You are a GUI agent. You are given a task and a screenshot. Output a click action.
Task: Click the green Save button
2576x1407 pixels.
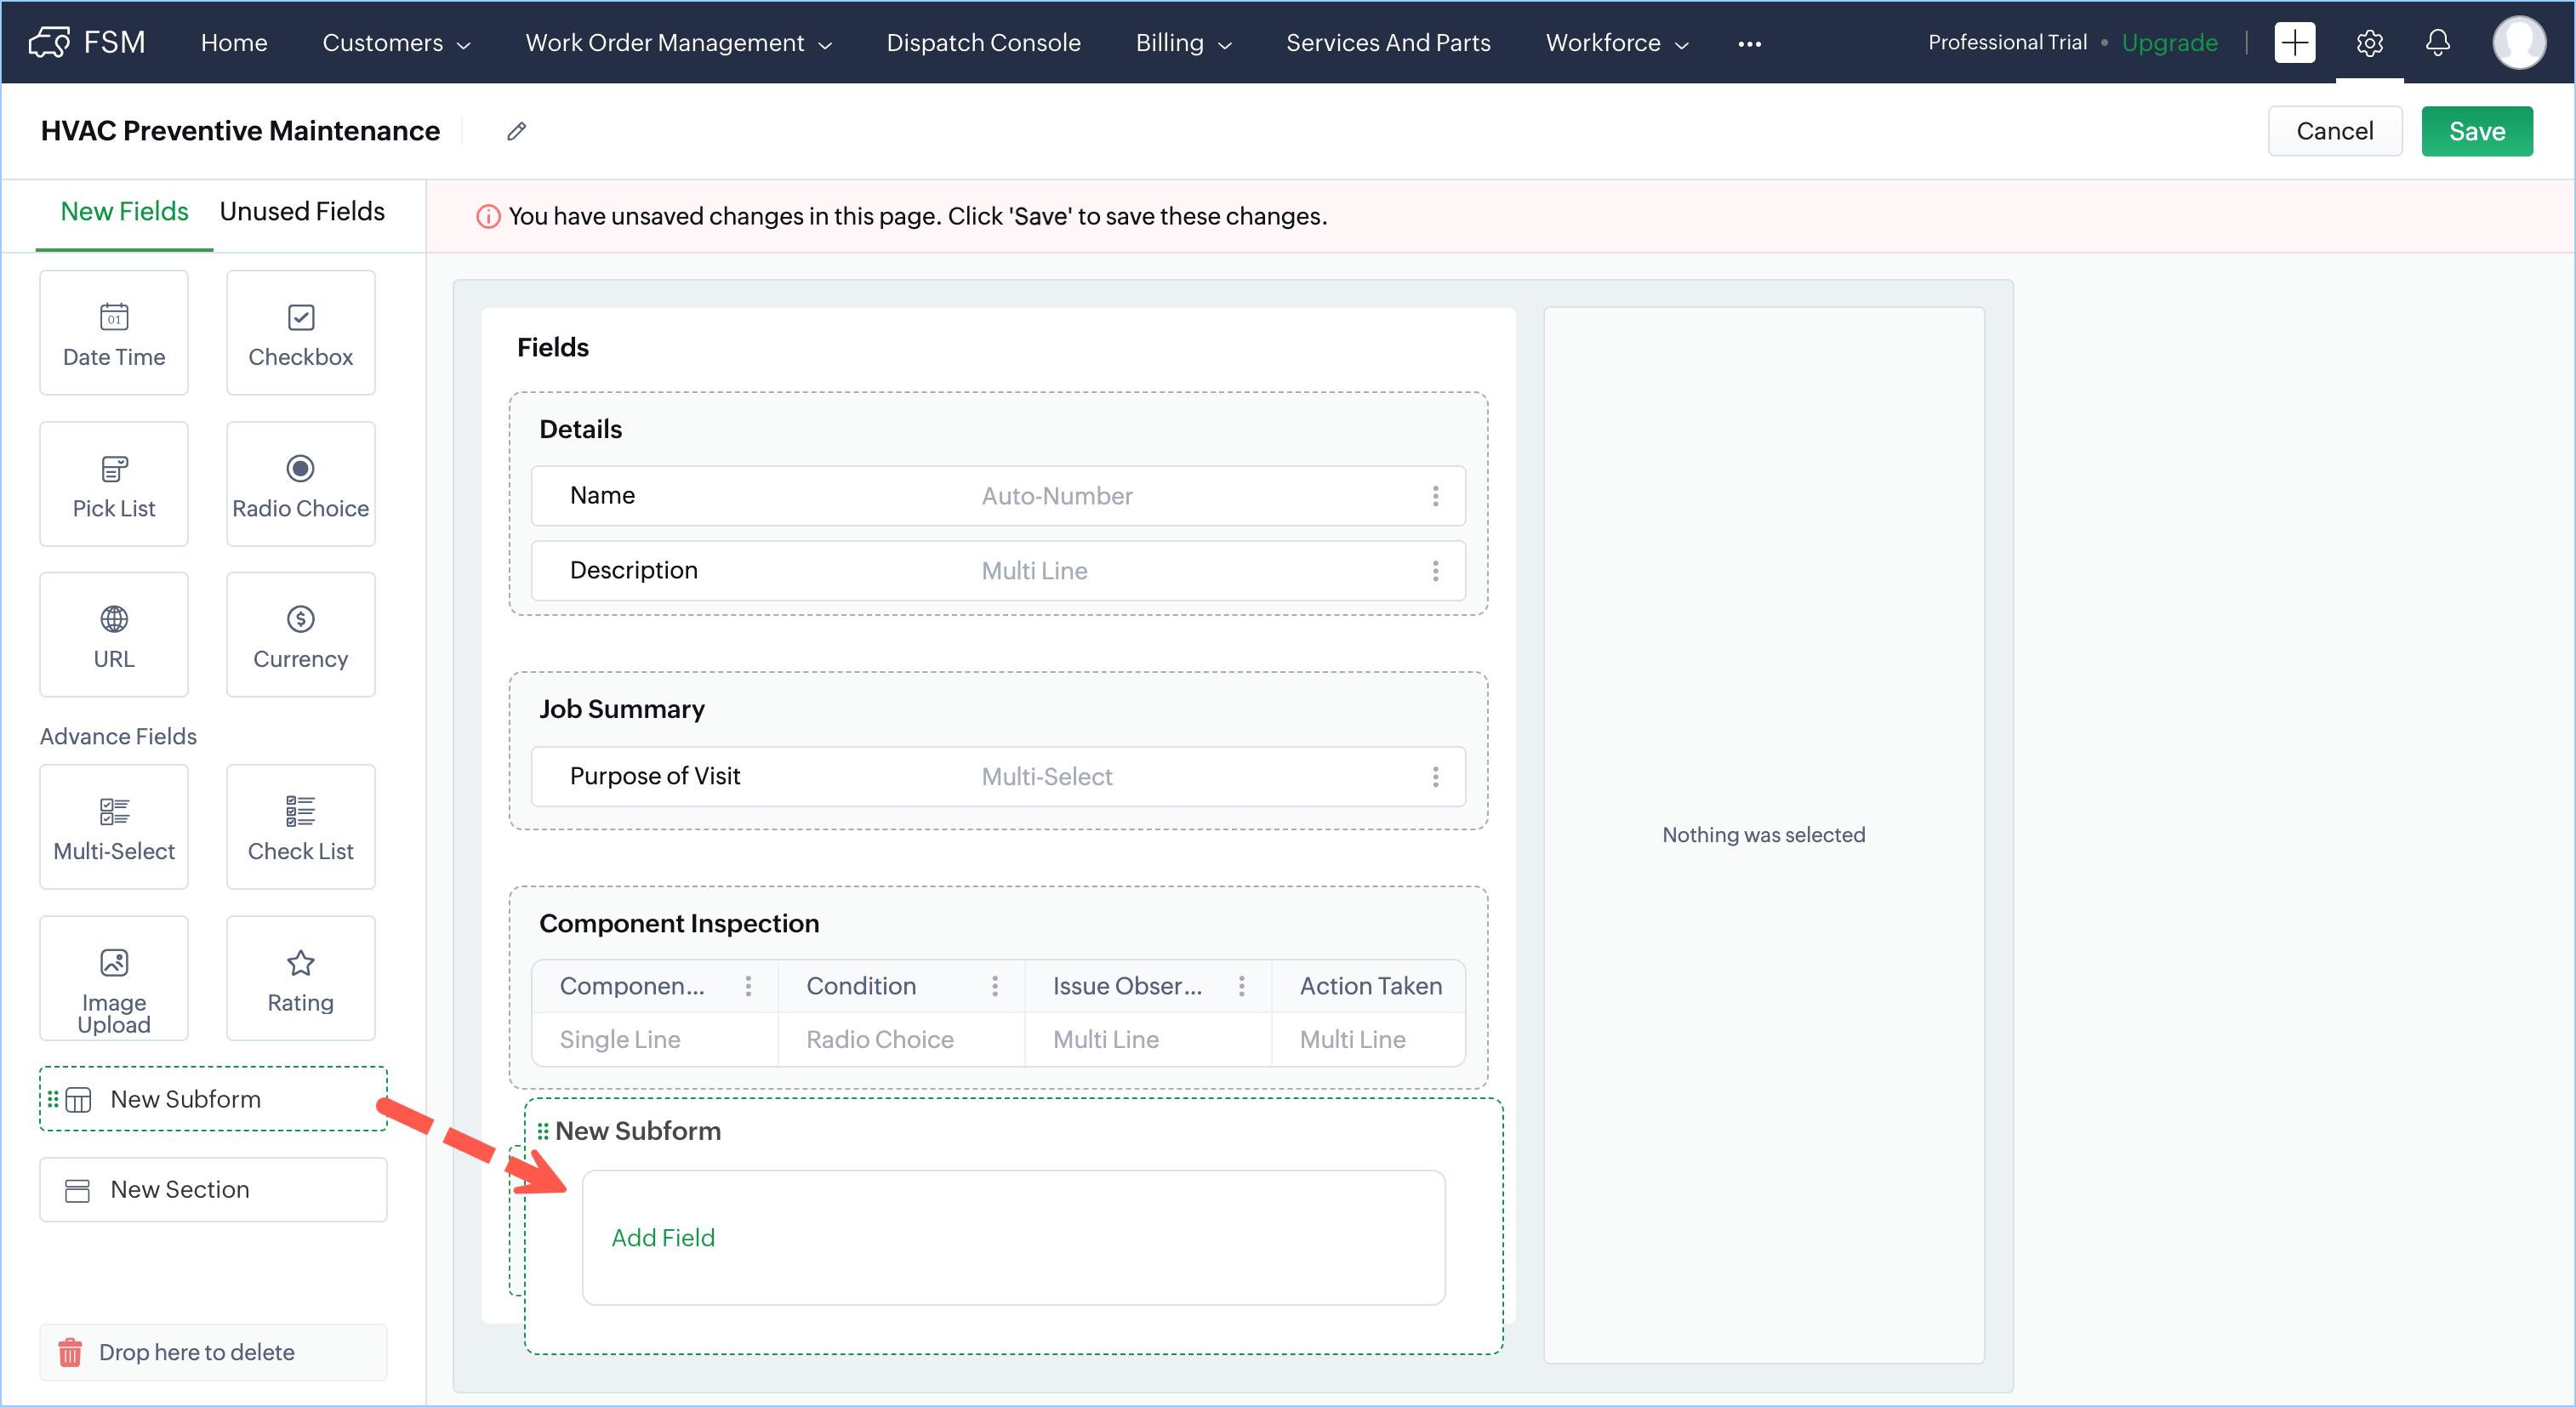(x=2476, y=131)
